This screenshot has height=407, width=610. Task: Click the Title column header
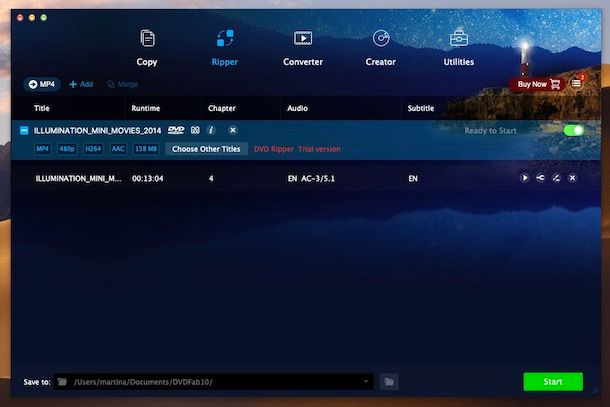coord(42,108)
